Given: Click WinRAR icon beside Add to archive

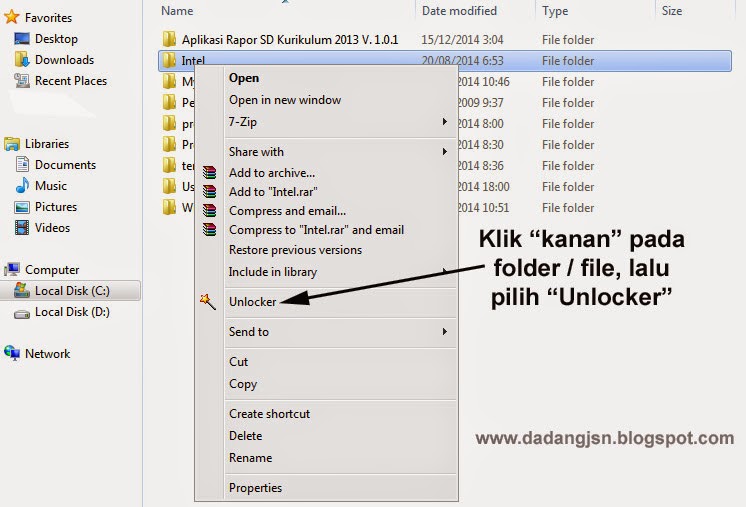Looking at the screenshot, I should pos(209,172).
